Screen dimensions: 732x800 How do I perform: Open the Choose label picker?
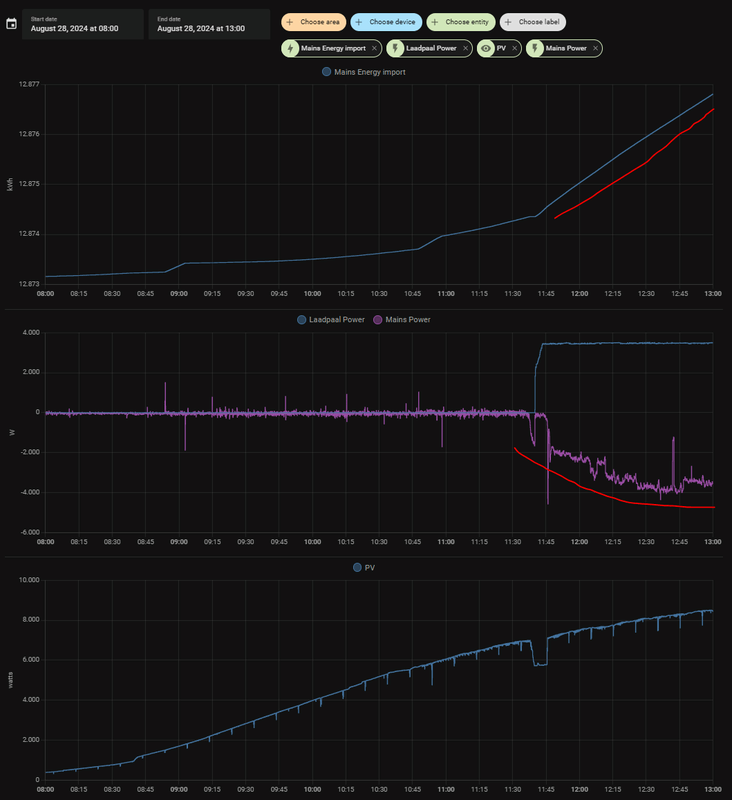533,22
